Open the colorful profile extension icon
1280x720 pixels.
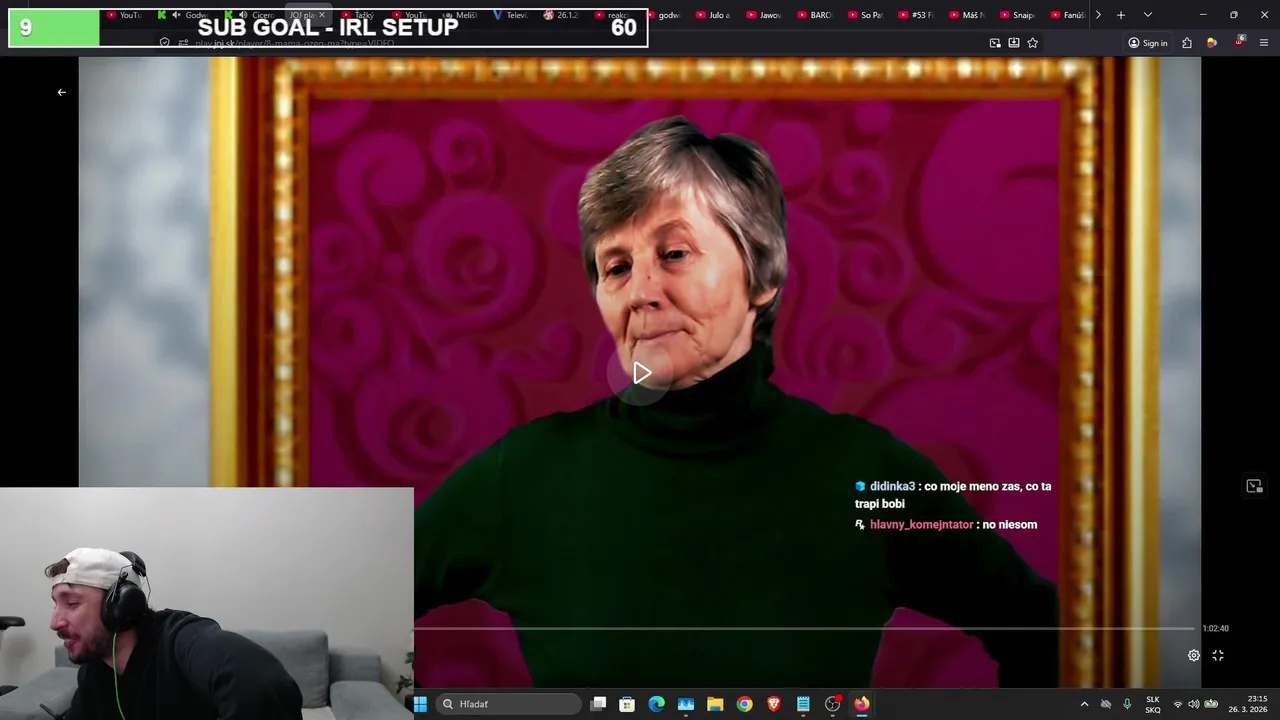1212,43
